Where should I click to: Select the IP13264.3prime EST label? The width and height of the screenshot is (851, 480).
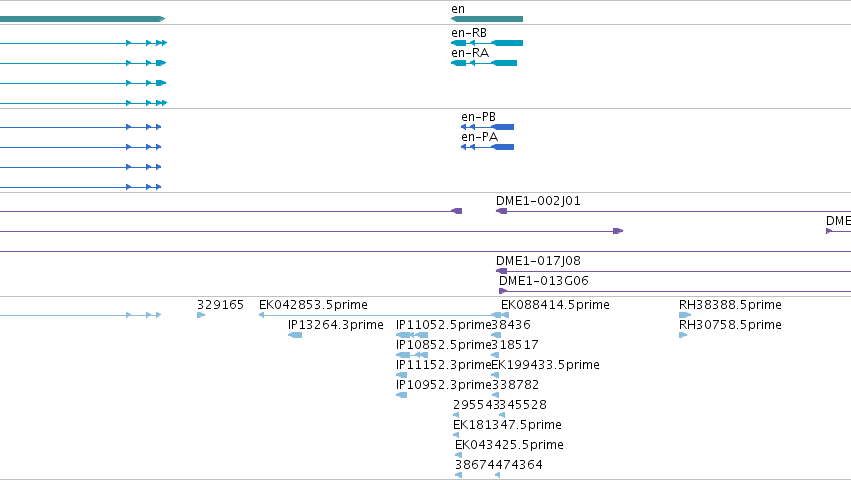click(x=335, y=325)
